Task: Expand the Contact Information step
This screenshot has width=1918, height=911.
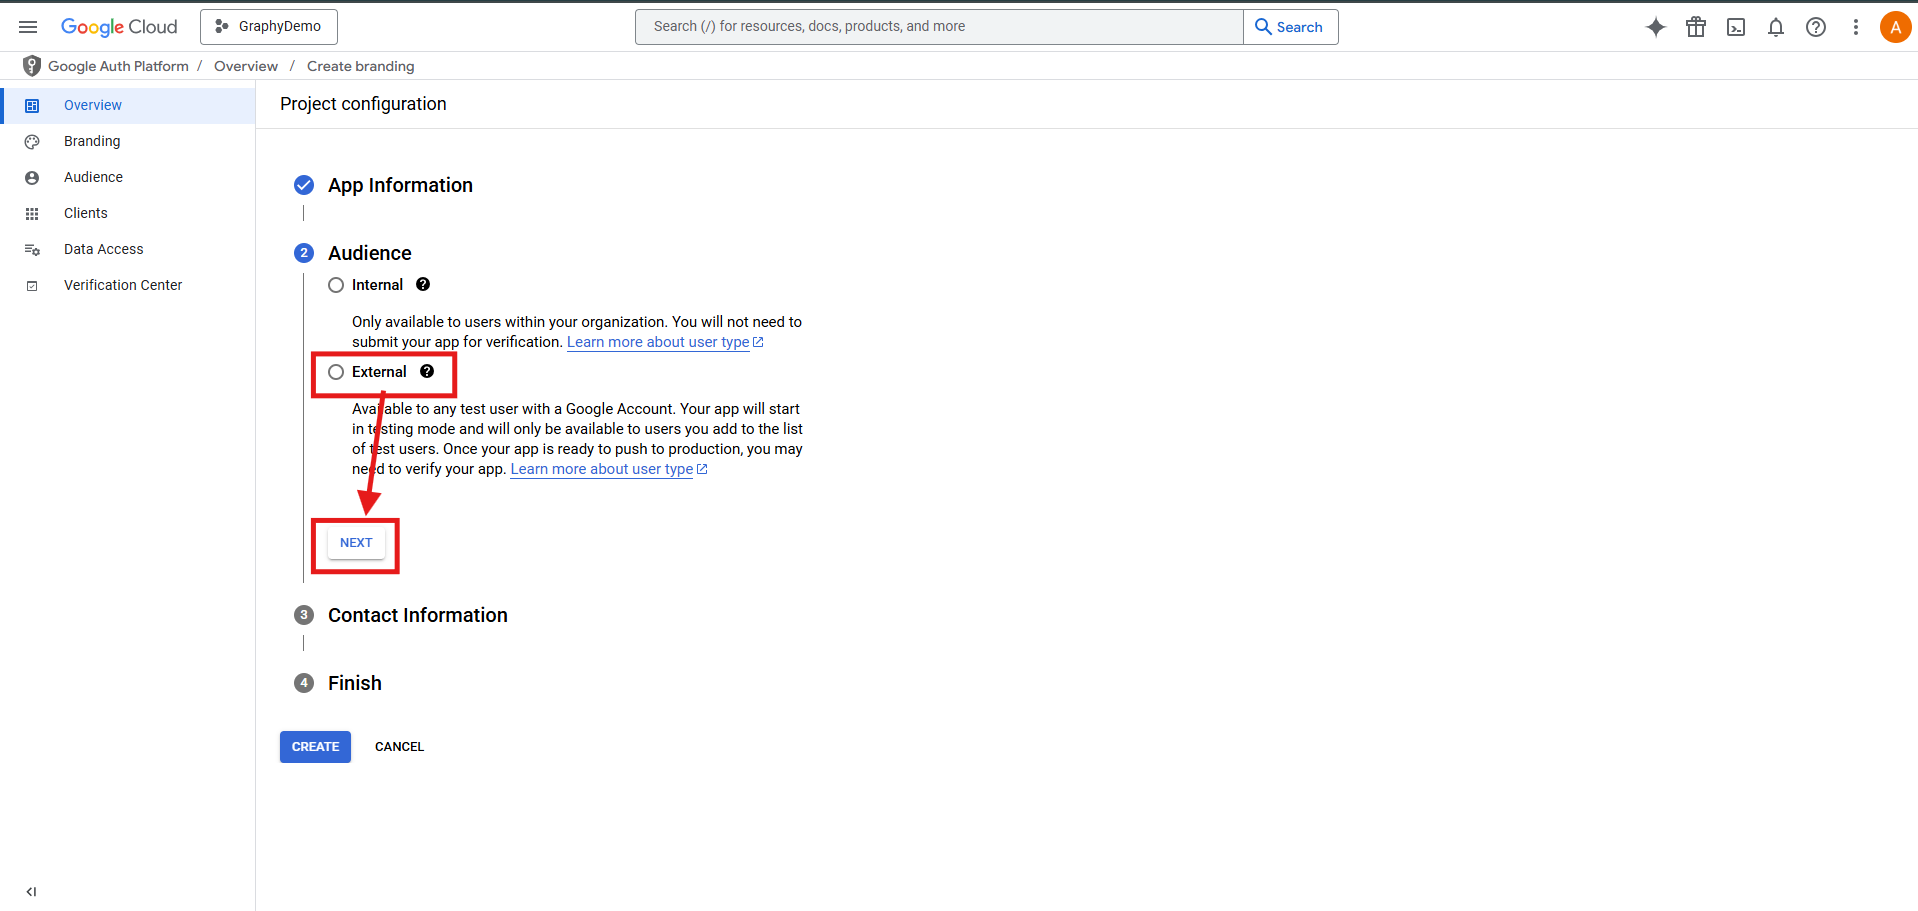Action: click(417, 615)
